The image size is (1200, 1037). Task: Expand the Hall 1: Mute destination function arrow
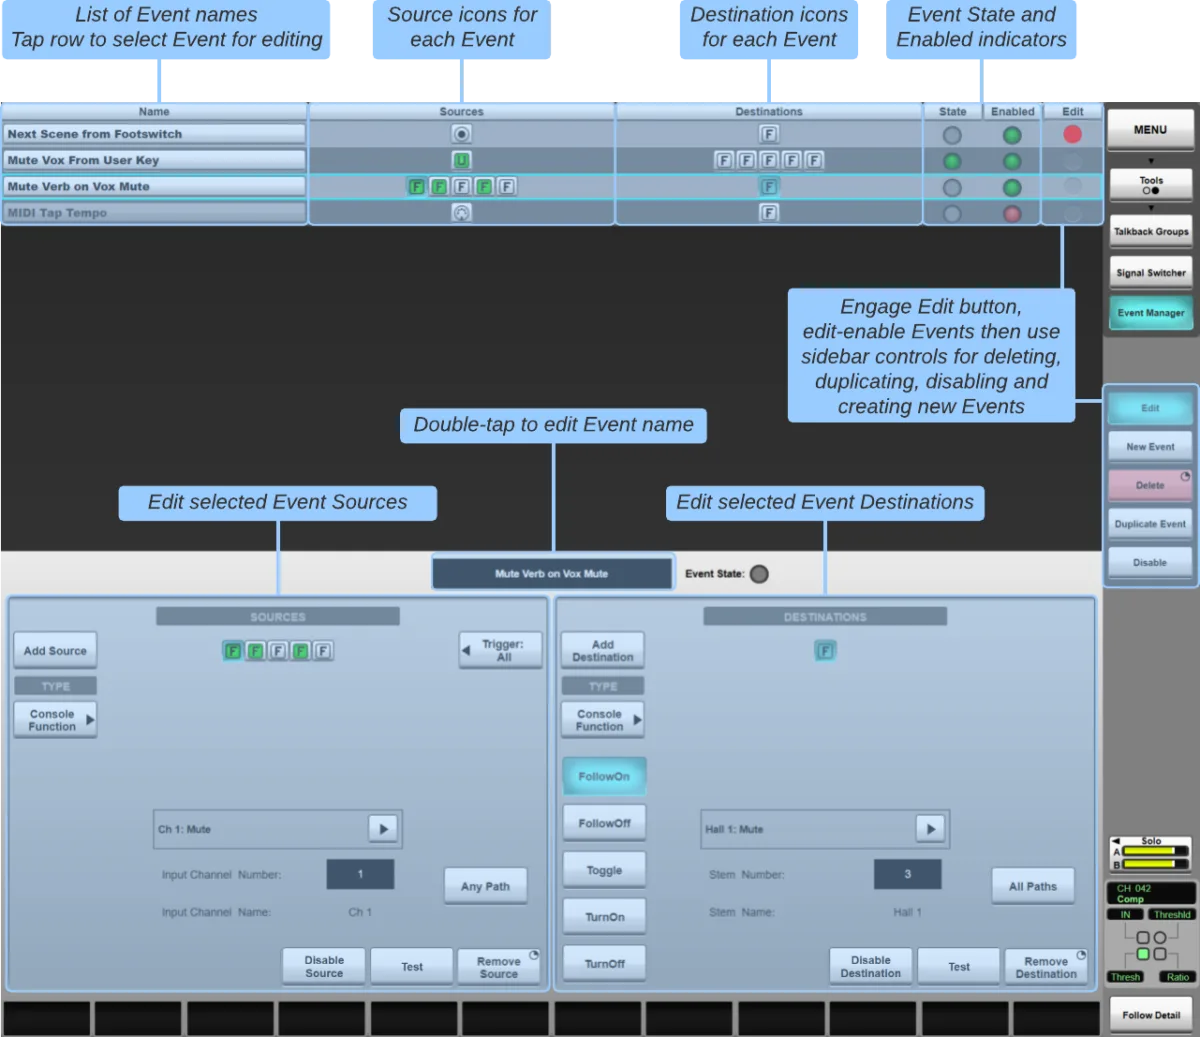tap(931, 828)
